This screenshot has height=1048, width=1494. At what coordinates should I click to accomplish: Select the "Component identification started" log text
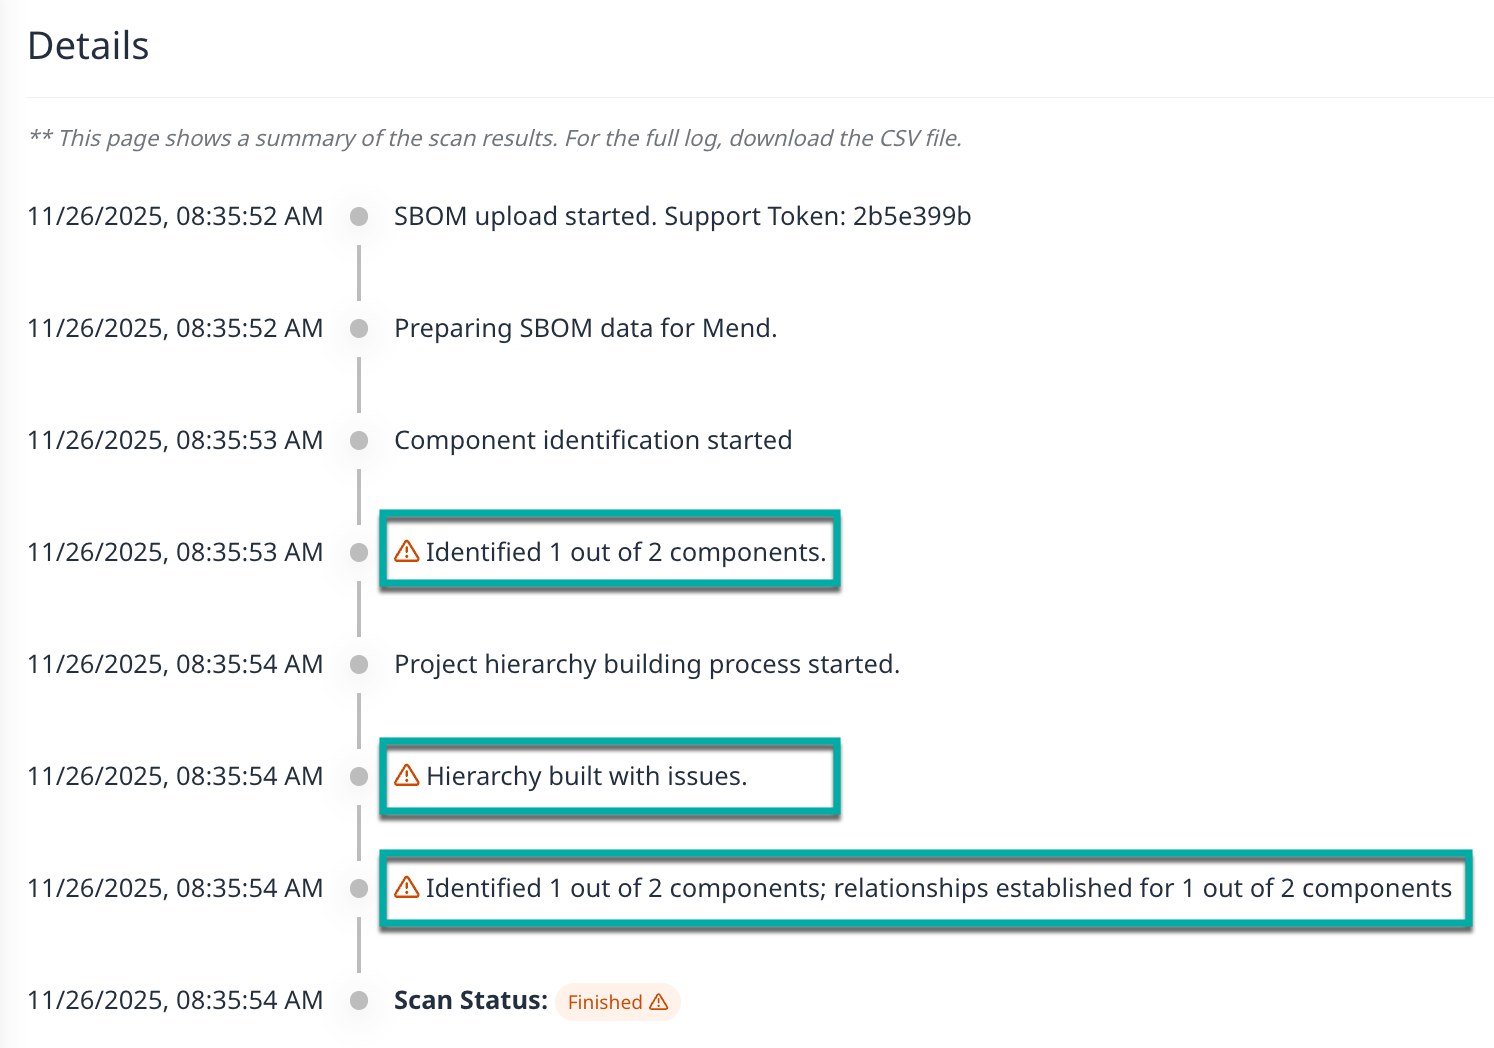click(x=592, y=441)
